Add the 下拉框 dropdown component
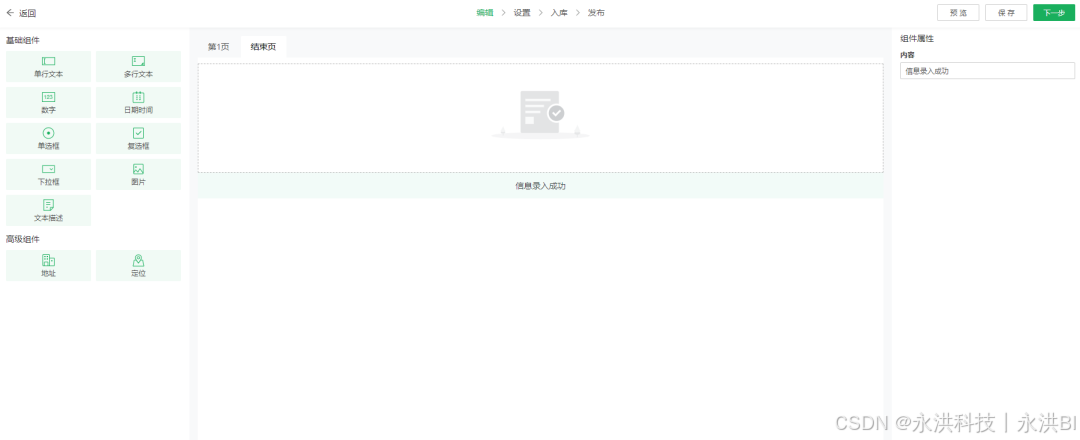The image size is (1080, 440). click(48, 174)
